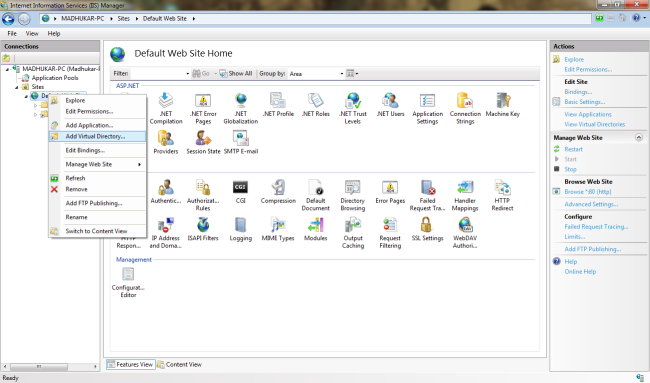Image resolution: width=650 pixels, height=383 pixels.
Task: Choose Add FTP Publishing in context menu
Action: [97, 203]
